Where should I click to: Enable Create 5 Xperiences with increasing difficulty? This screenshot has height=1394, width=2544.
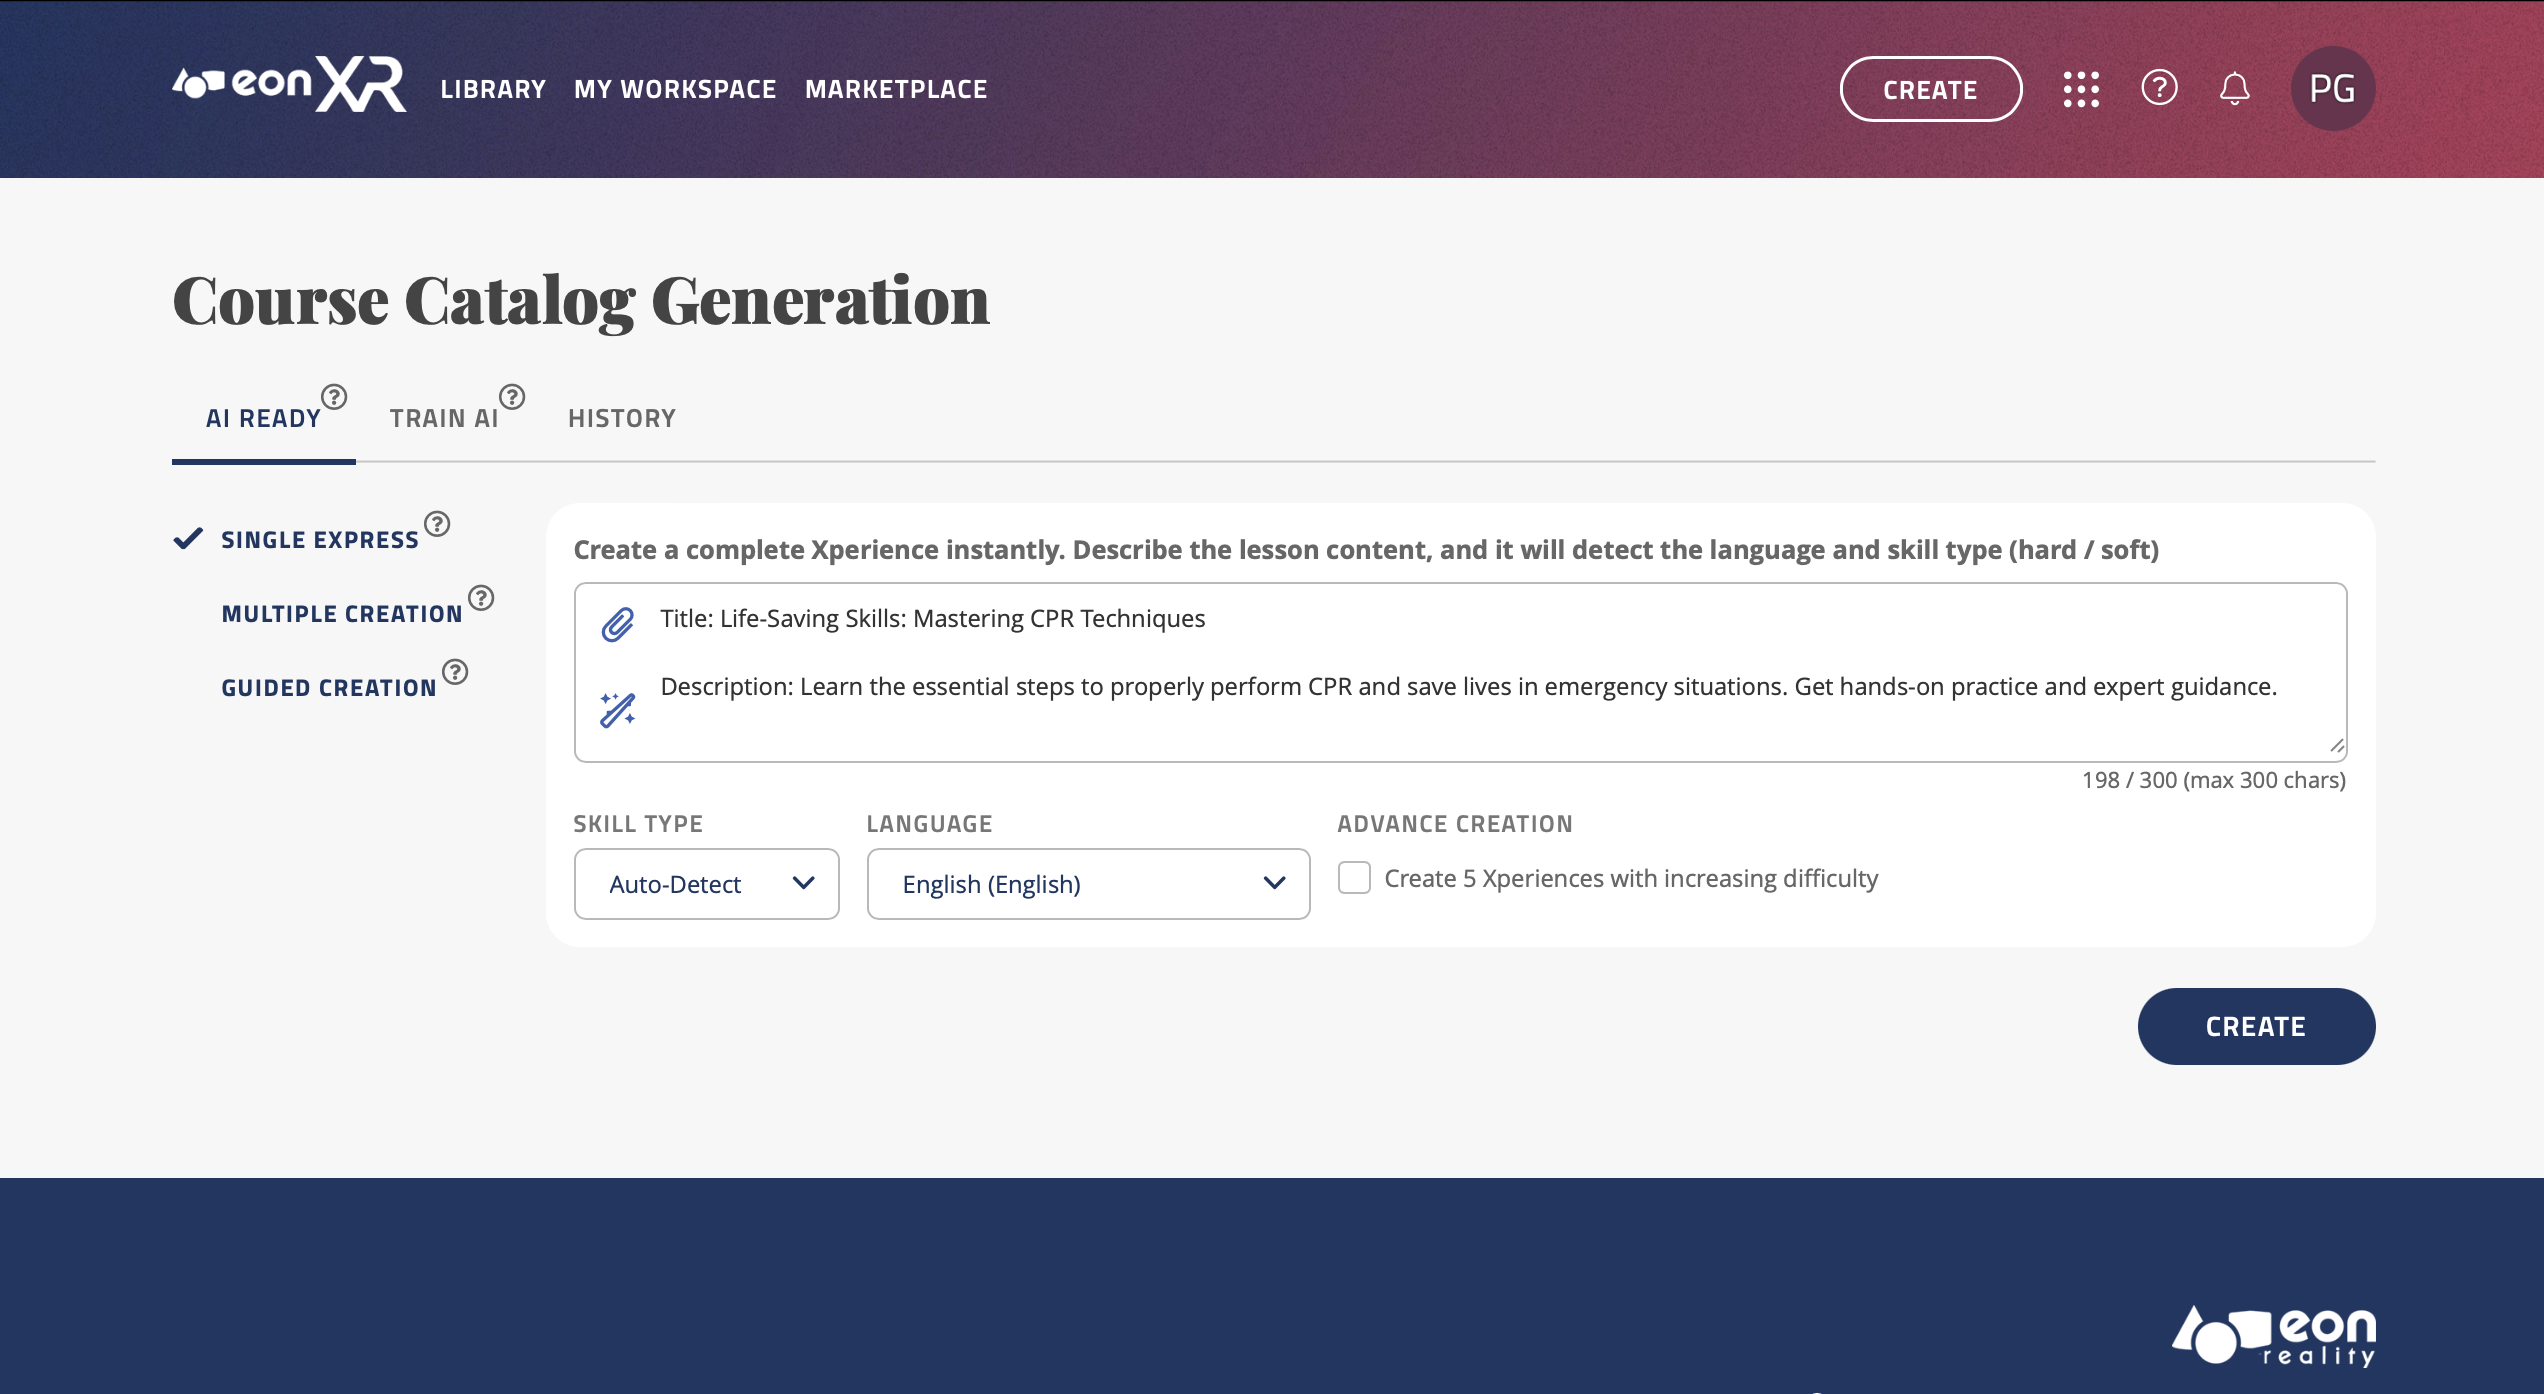point(1354,878)
